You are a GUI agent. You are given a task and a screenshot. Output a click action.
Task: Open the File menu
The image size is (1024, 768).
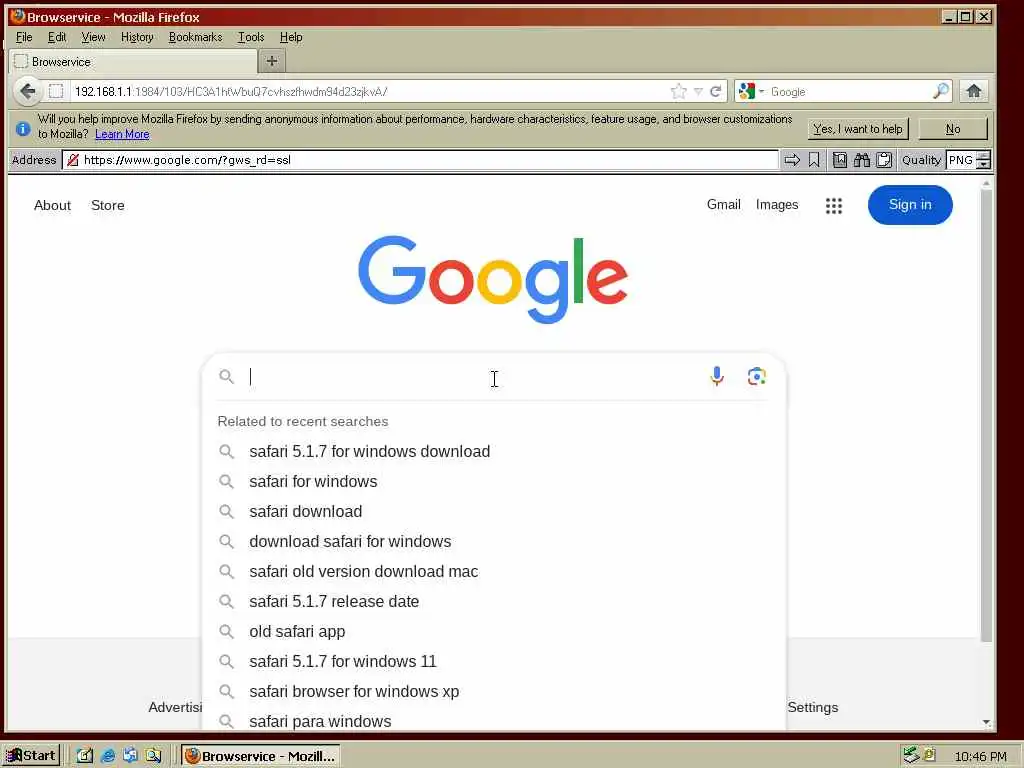[24, 37]
